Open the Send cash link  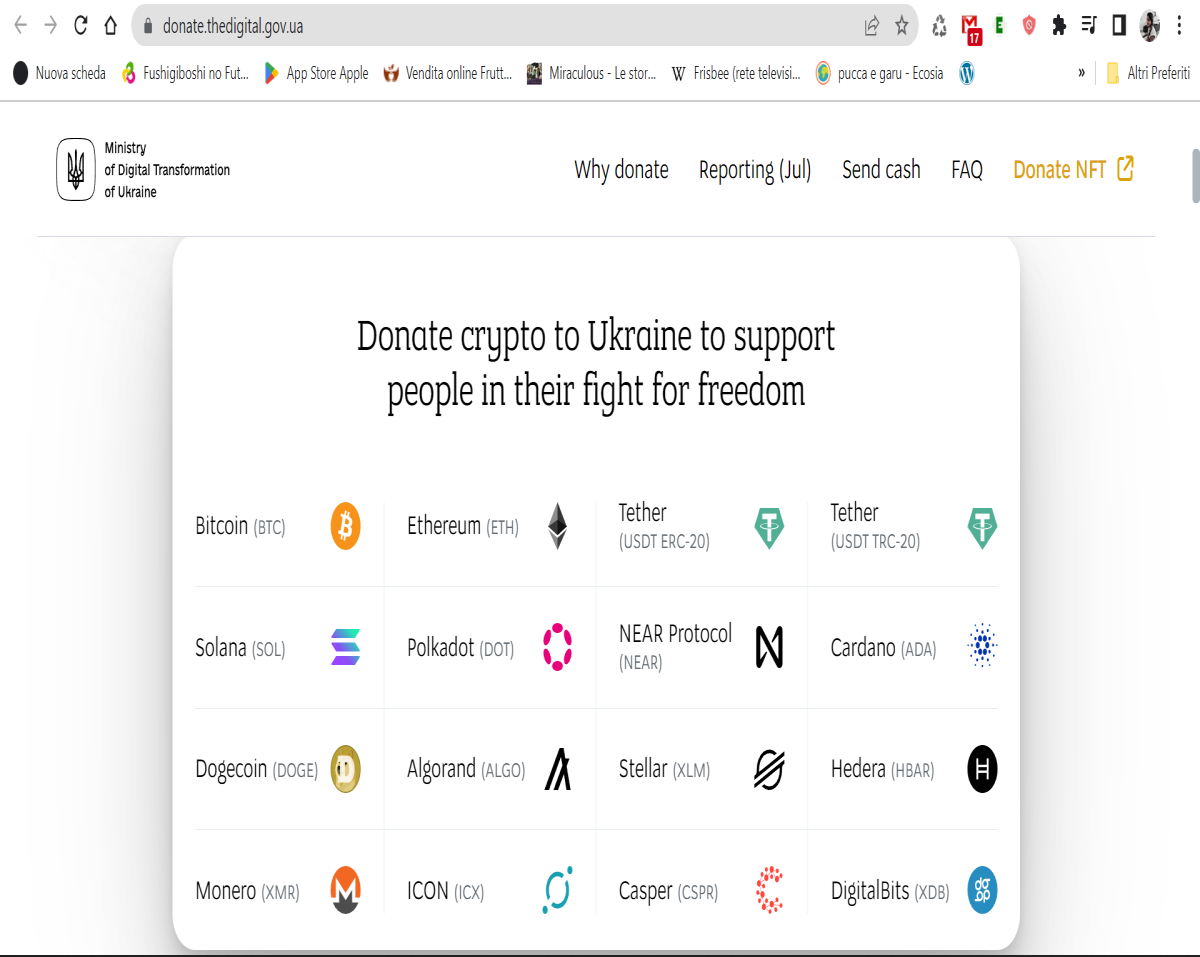881,170
